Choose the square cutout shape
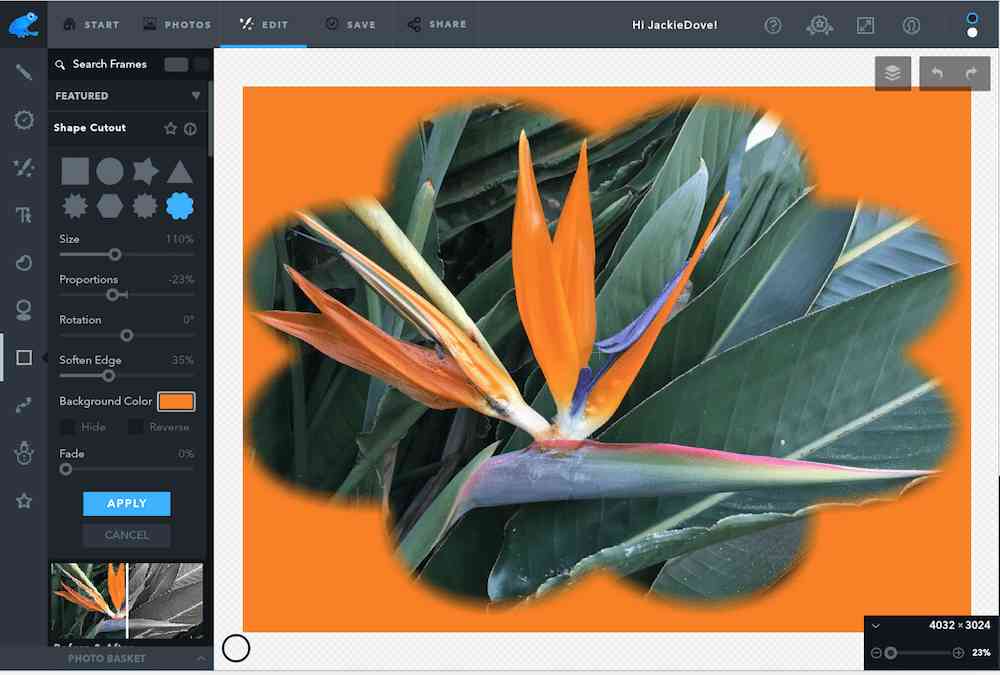This screenshot has width=1000, height=675. click(x=75, y=171)
